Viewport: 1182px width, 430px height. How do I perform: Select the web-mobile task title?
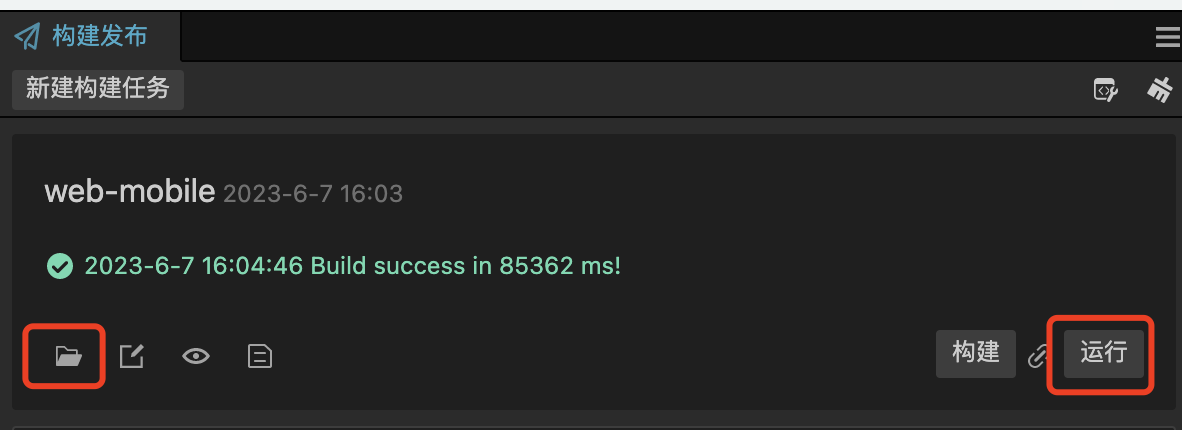(130, 191)
